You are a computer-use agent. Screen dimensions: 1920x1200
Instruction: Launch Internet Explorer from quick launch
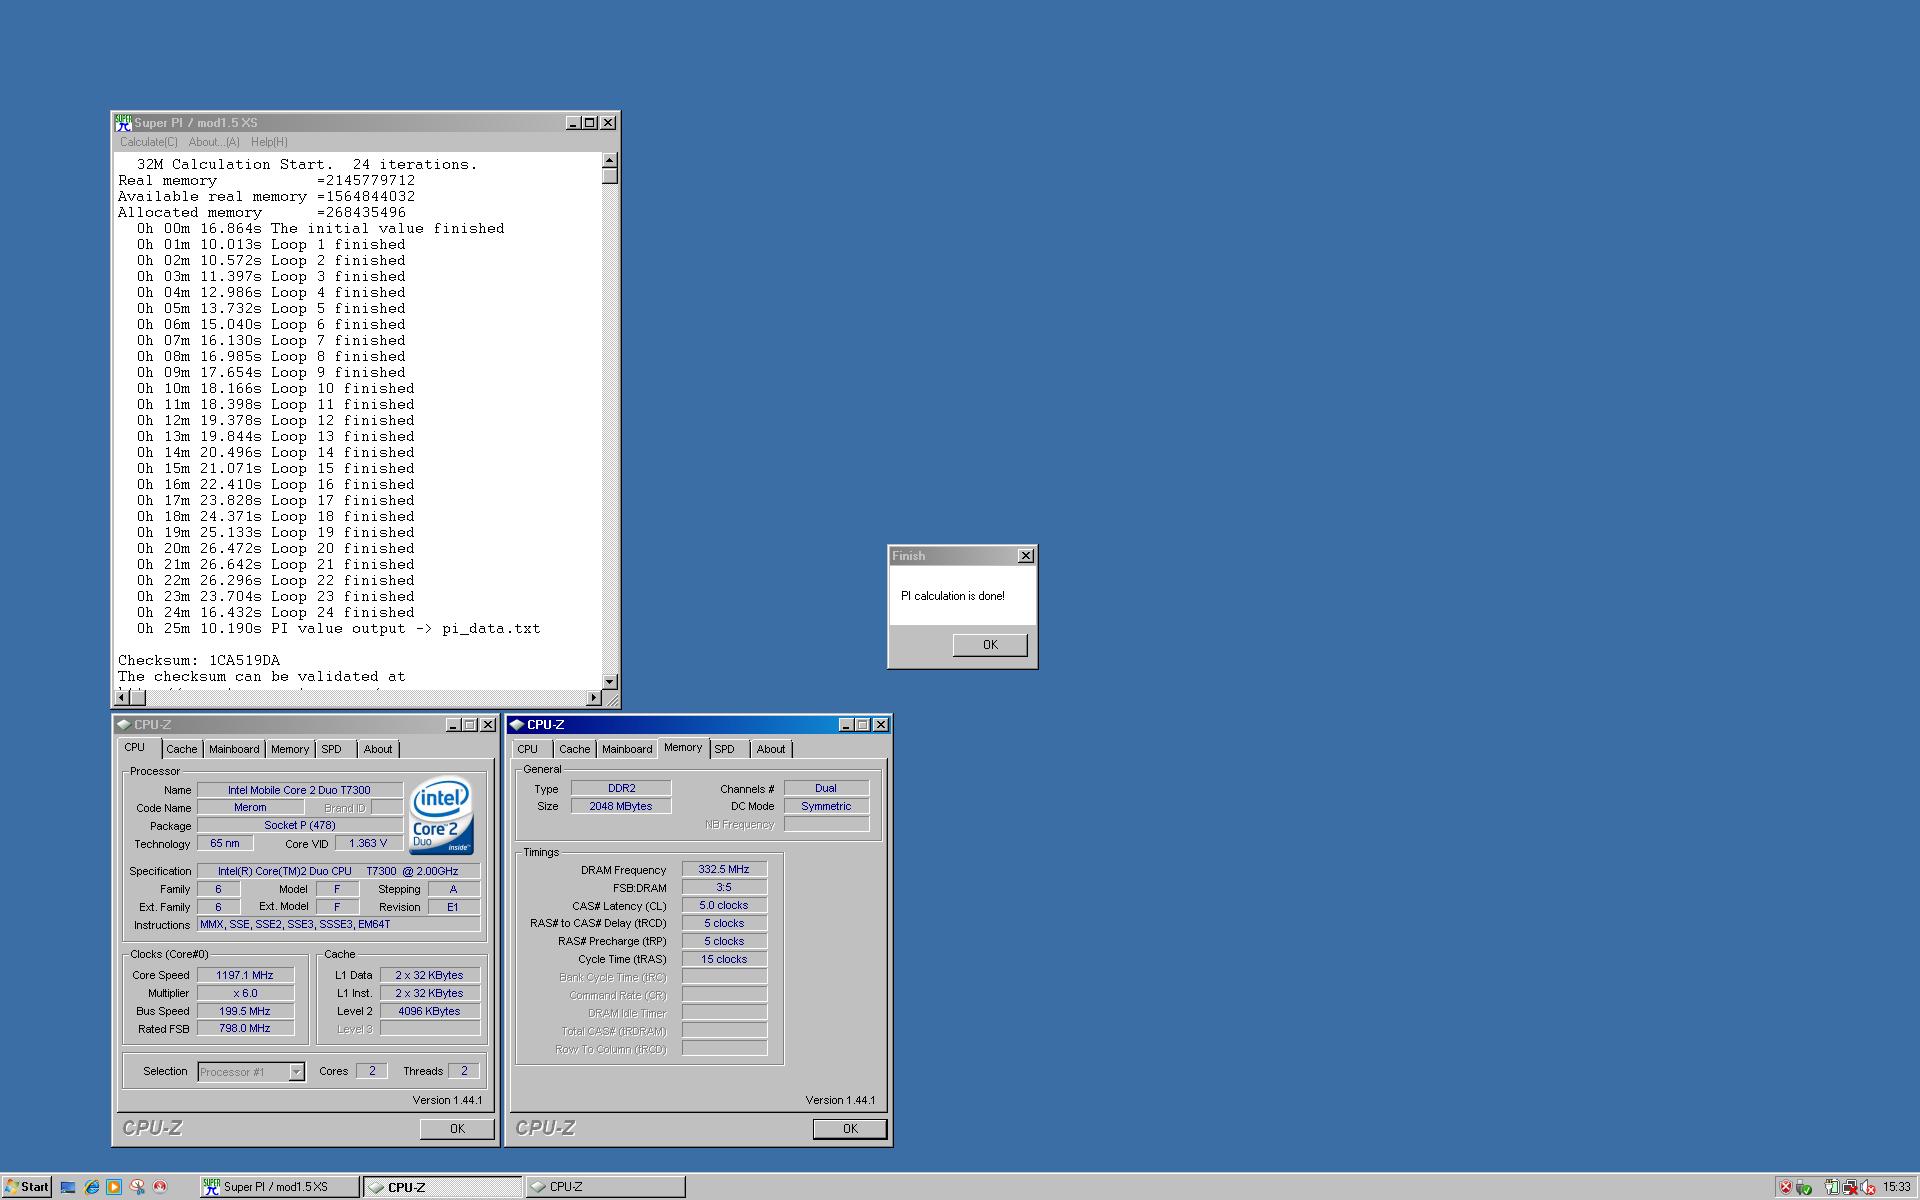(x=91, y=1187)
